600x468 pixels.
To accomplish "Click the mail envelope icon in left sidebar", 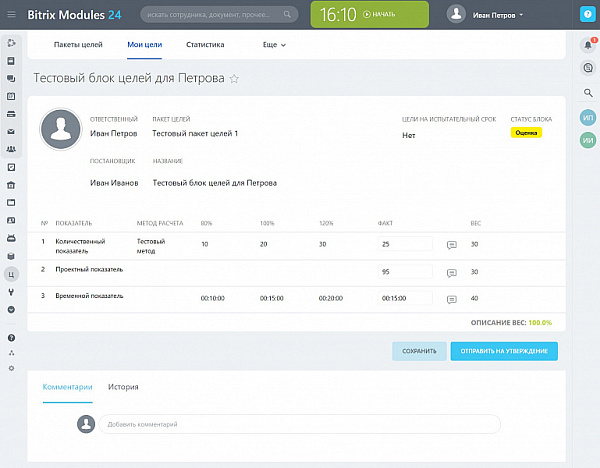I will (x=11, y=131).
